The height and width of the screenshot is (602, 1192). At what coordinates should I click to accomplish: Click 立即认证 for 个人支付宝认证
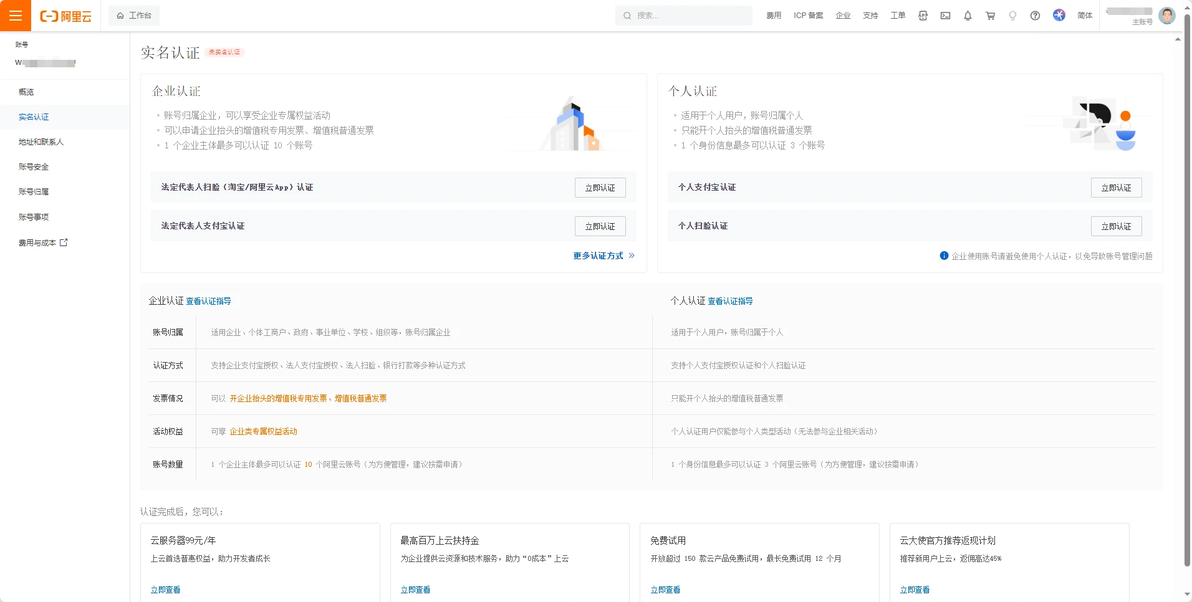pyautogui.click(x=1116, y=187)
